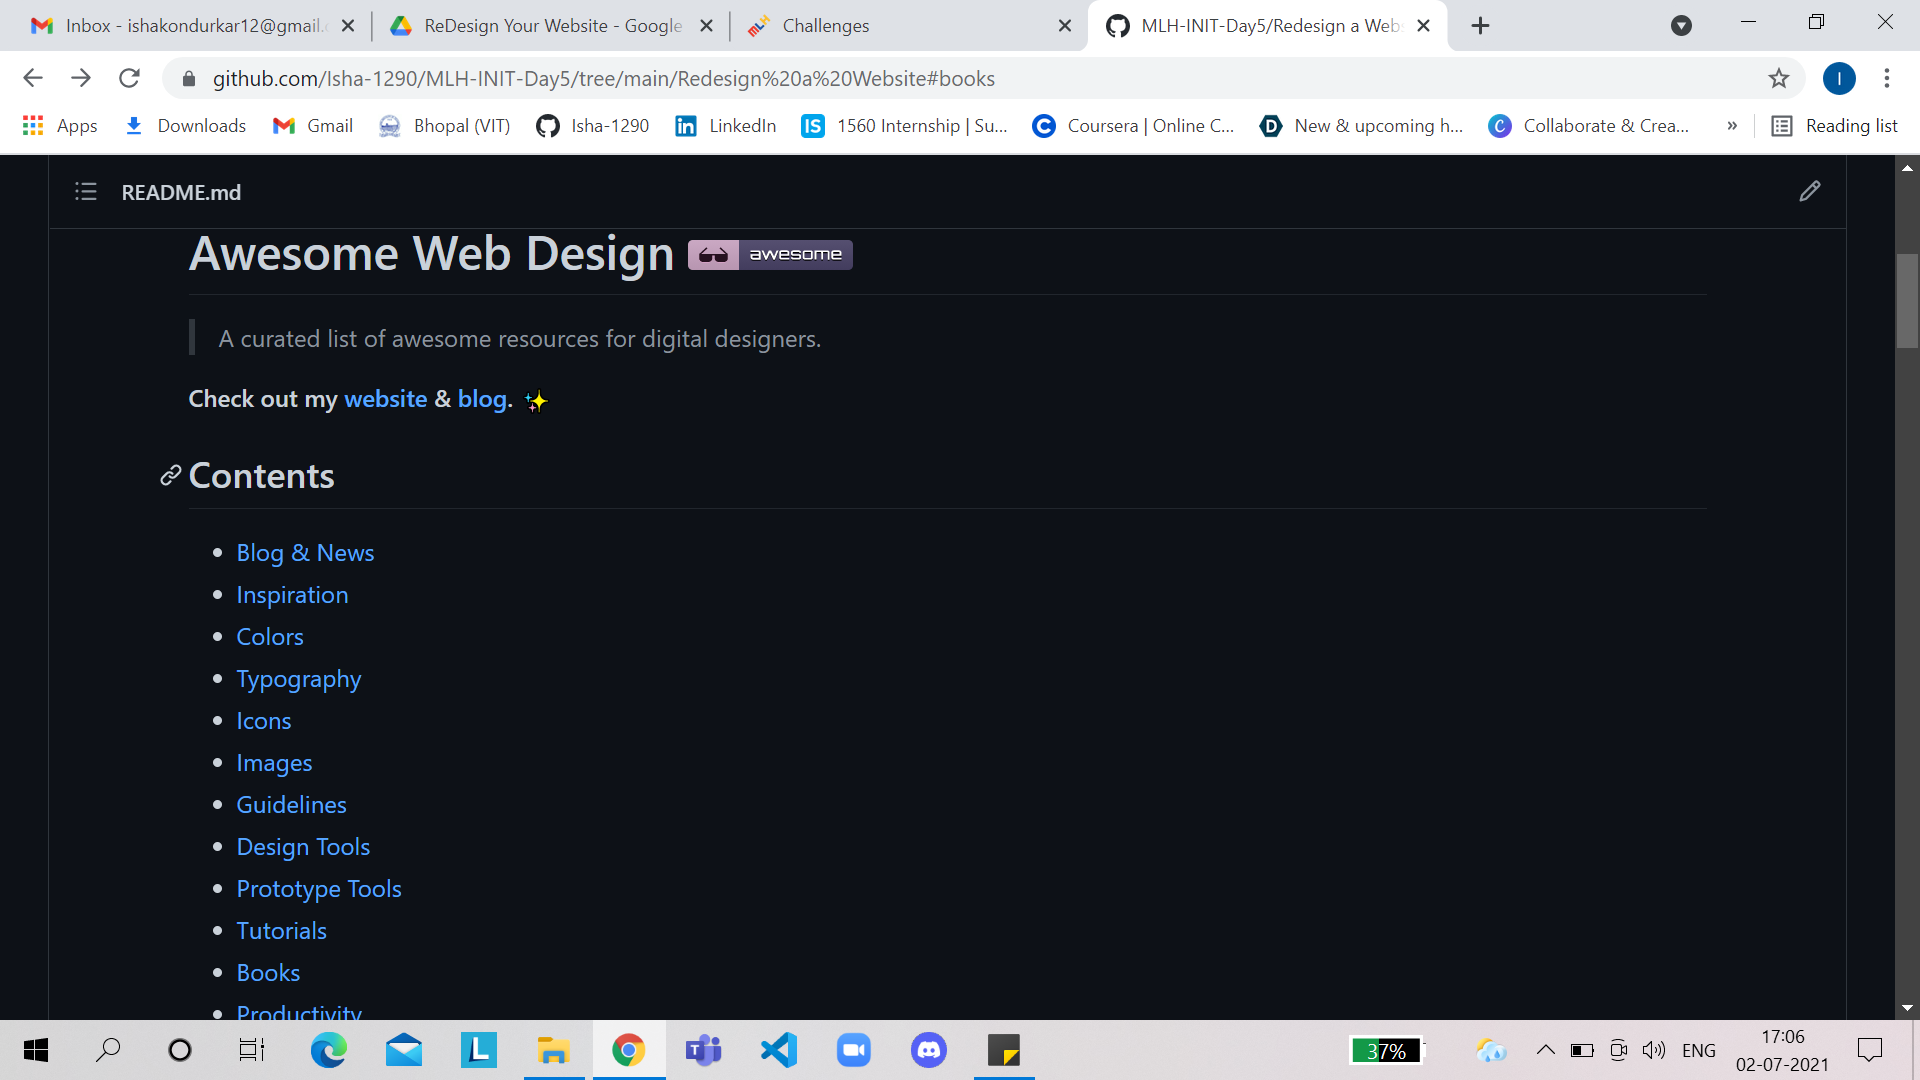Click the site security lock icon

(x=188, y=78)
